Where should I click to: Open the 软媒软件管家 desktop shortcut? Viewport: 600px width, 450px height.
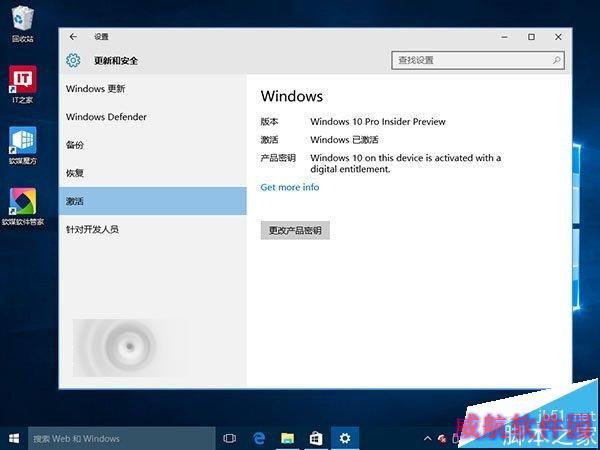(x=23, y=207)
